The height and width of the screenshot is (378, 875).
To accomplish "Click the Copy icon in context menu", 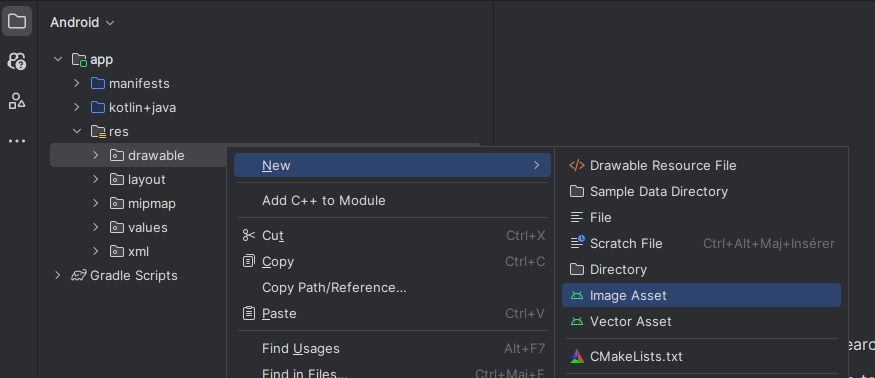I will tap(249, 261).
